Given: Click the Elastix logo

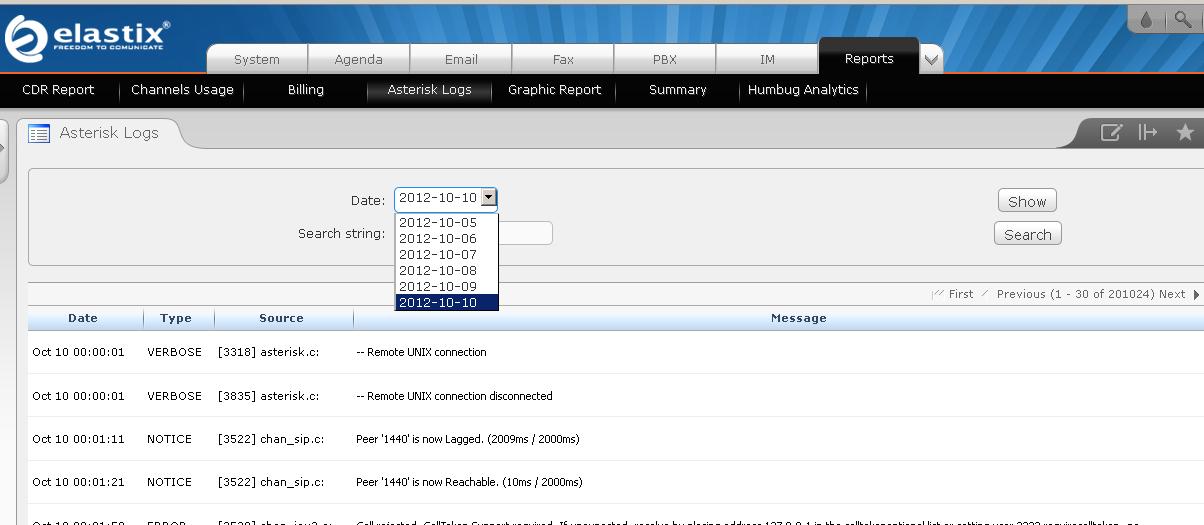Looking at the screenshot, I should [x=86, y=39].
